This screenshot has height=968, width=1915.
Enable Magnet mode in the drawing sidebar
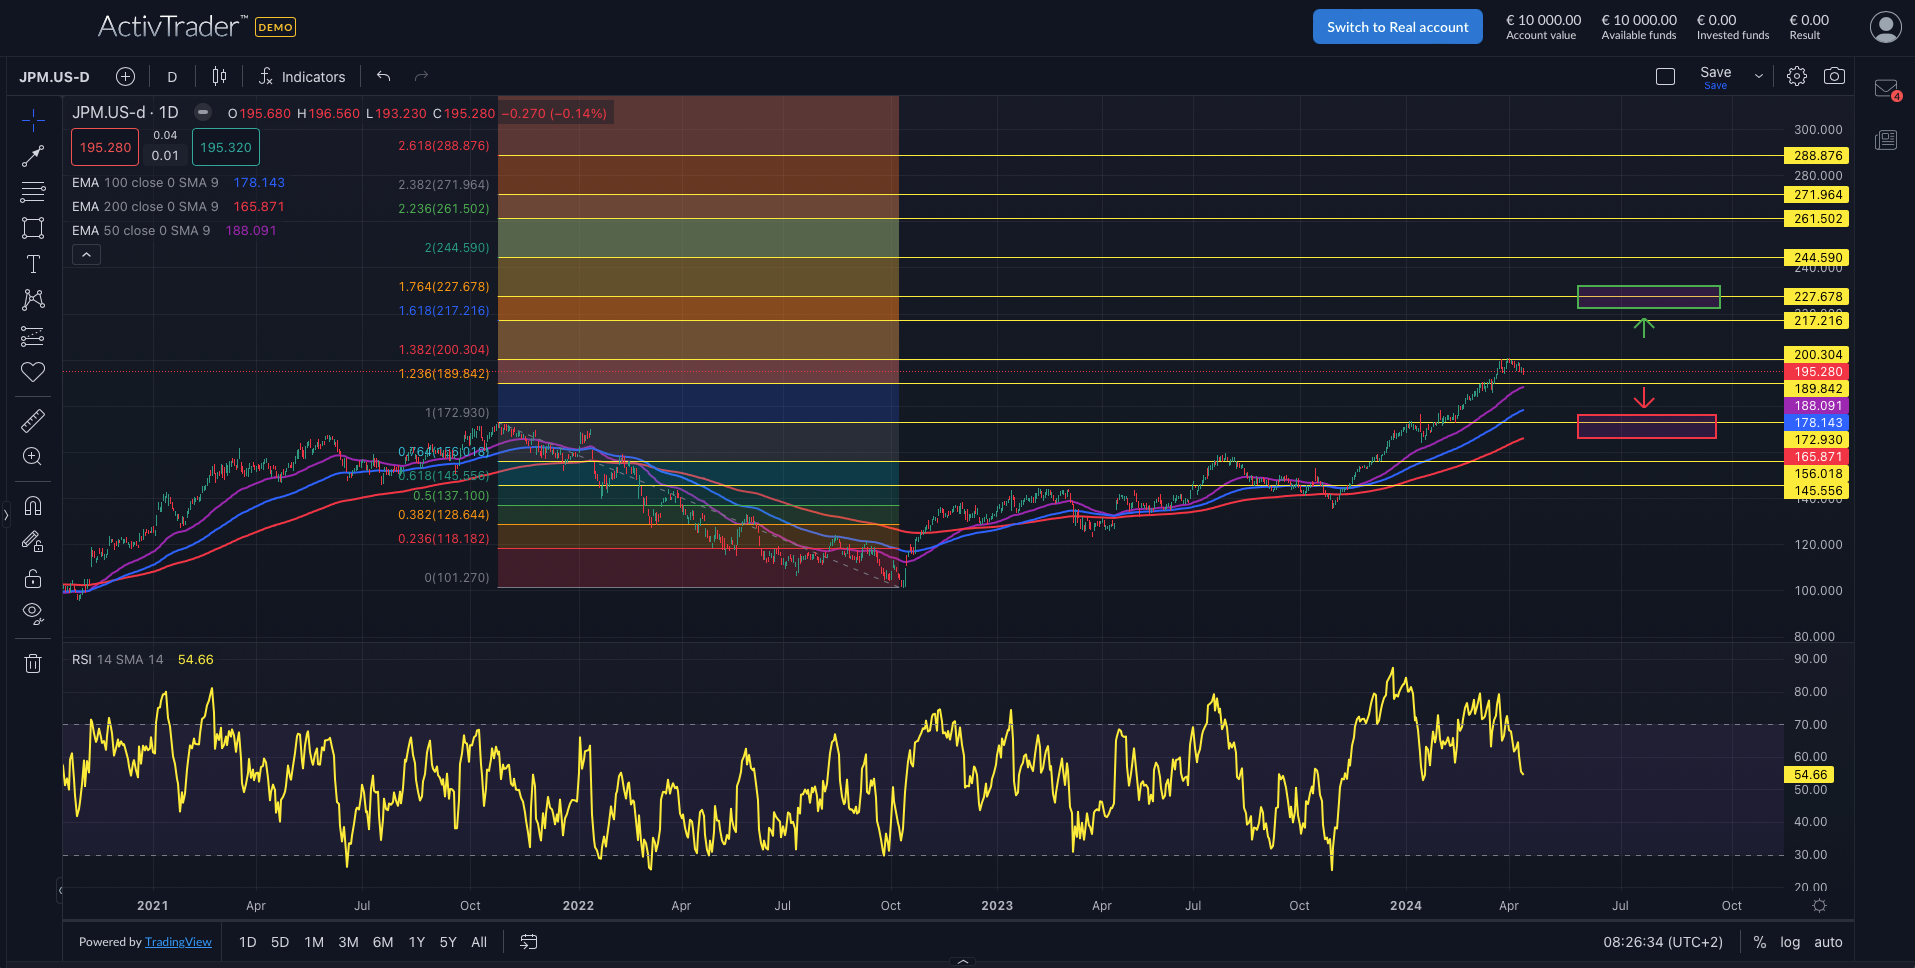33,505
